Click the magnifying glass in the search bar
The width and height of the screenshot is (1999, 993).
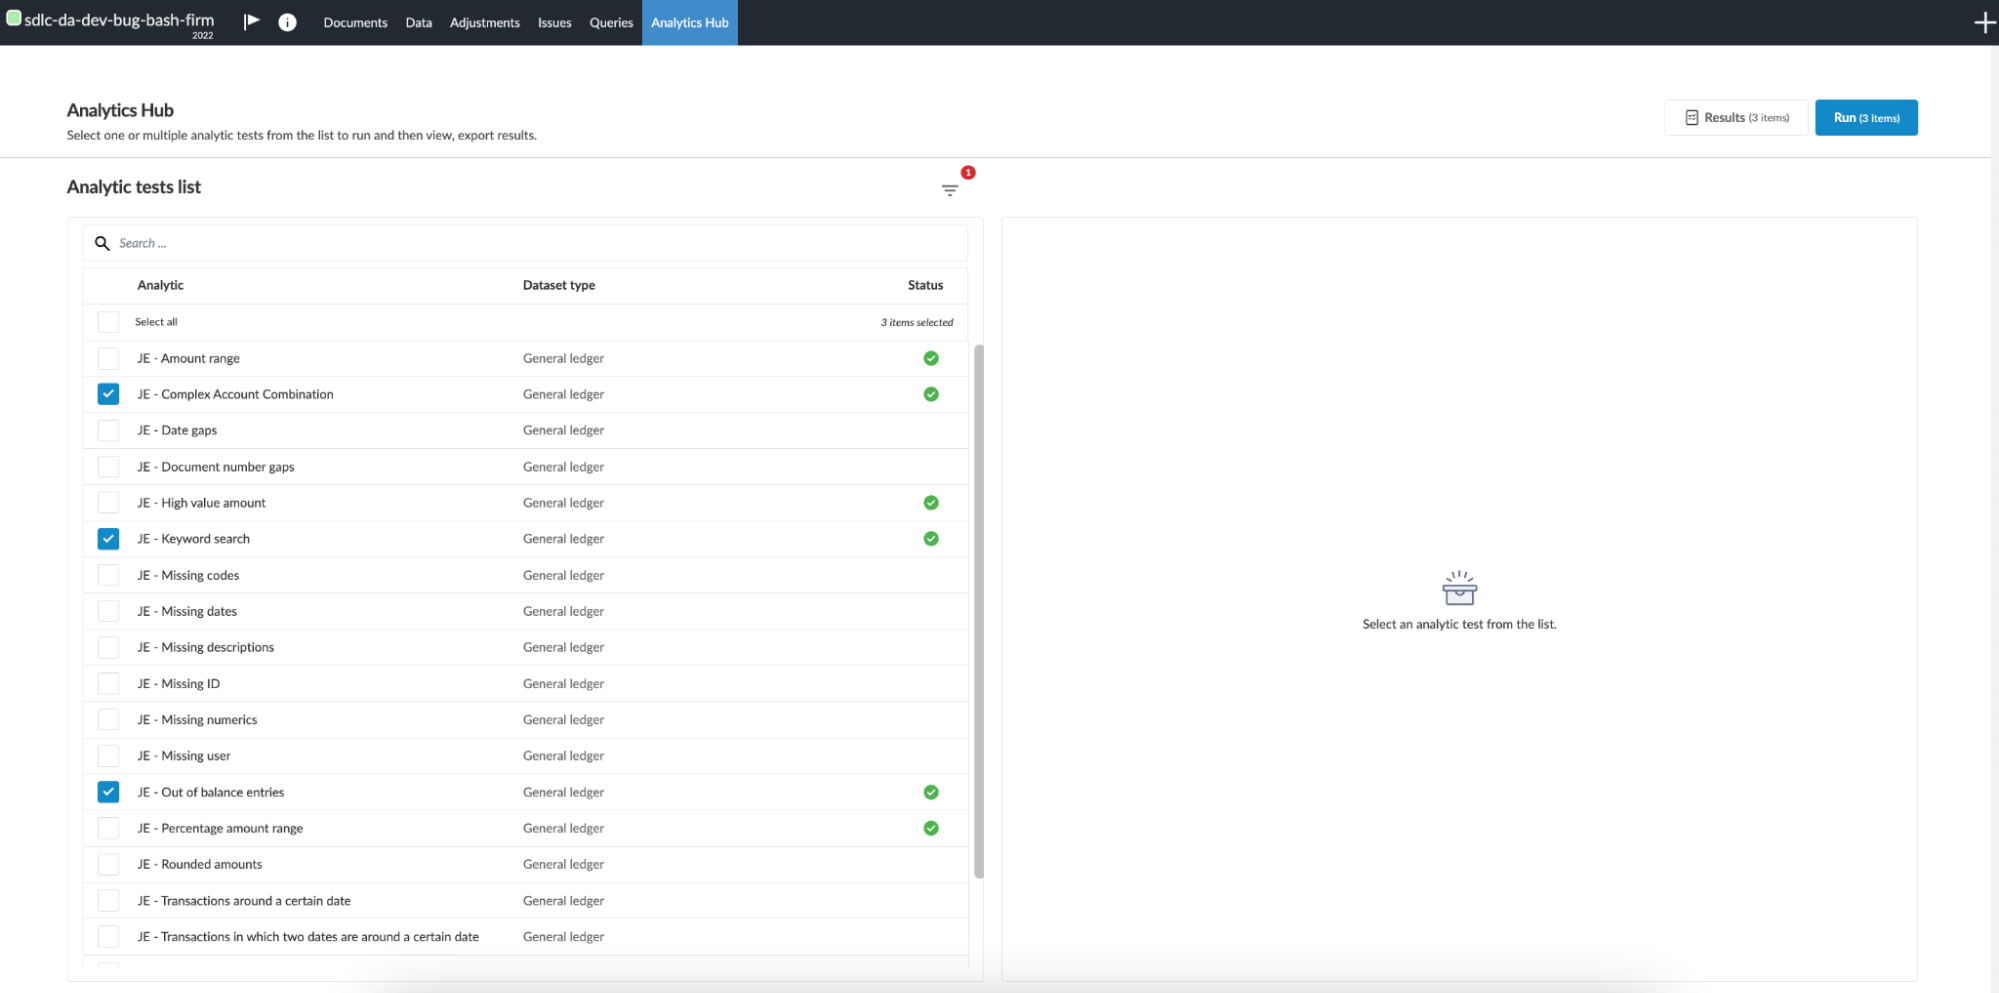(102, 242)
